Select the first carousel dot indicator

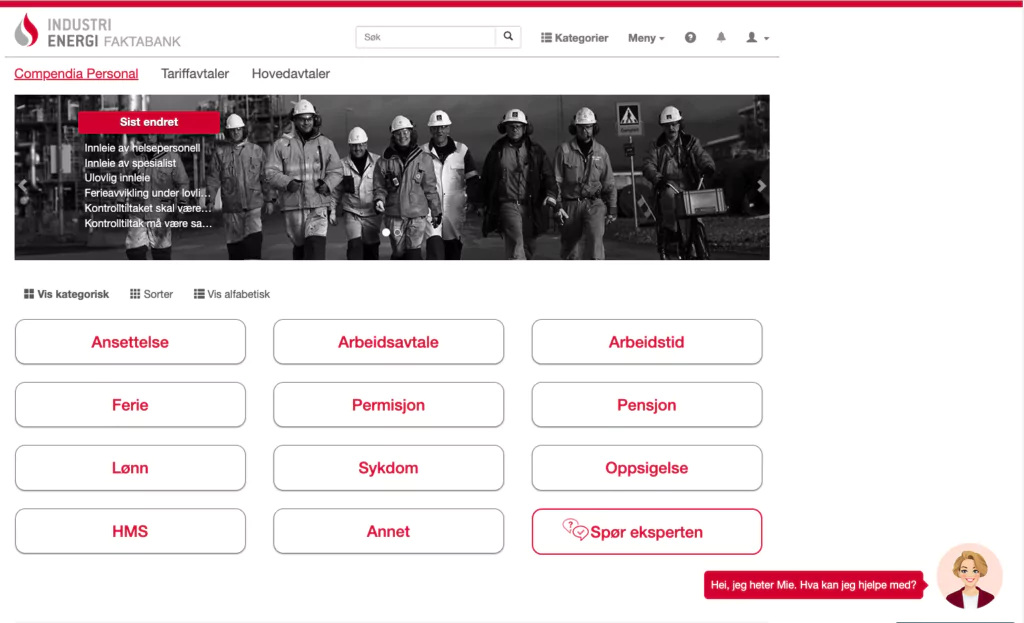(386, 232)
